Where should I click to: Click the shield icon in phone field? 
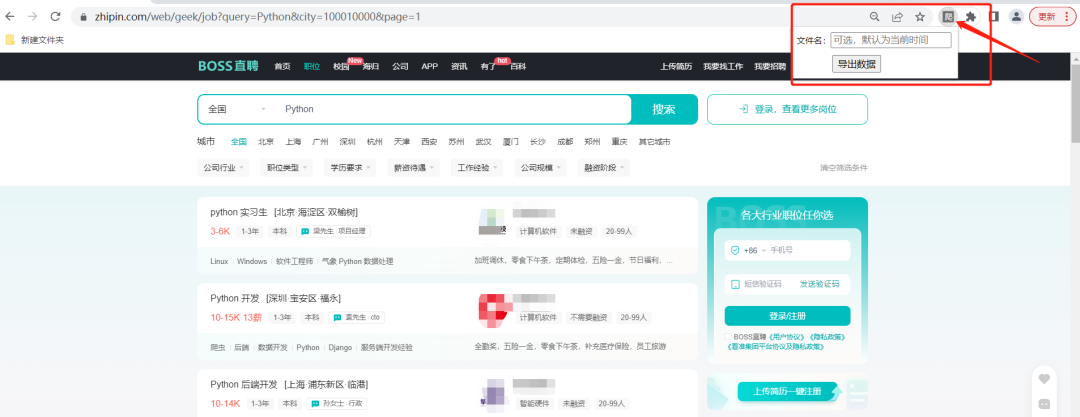[735, 250]
